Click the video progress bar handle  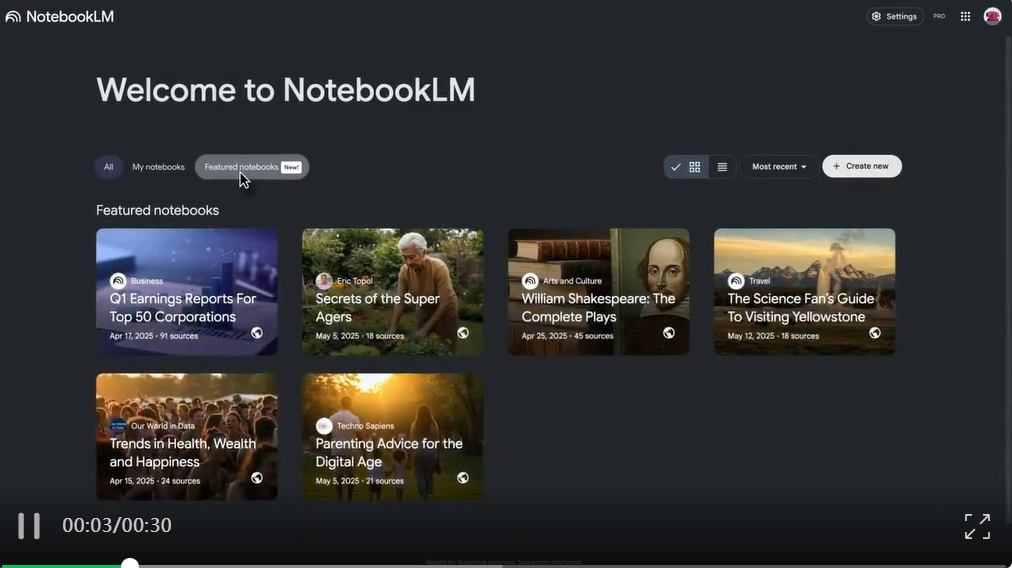(130, 564)
